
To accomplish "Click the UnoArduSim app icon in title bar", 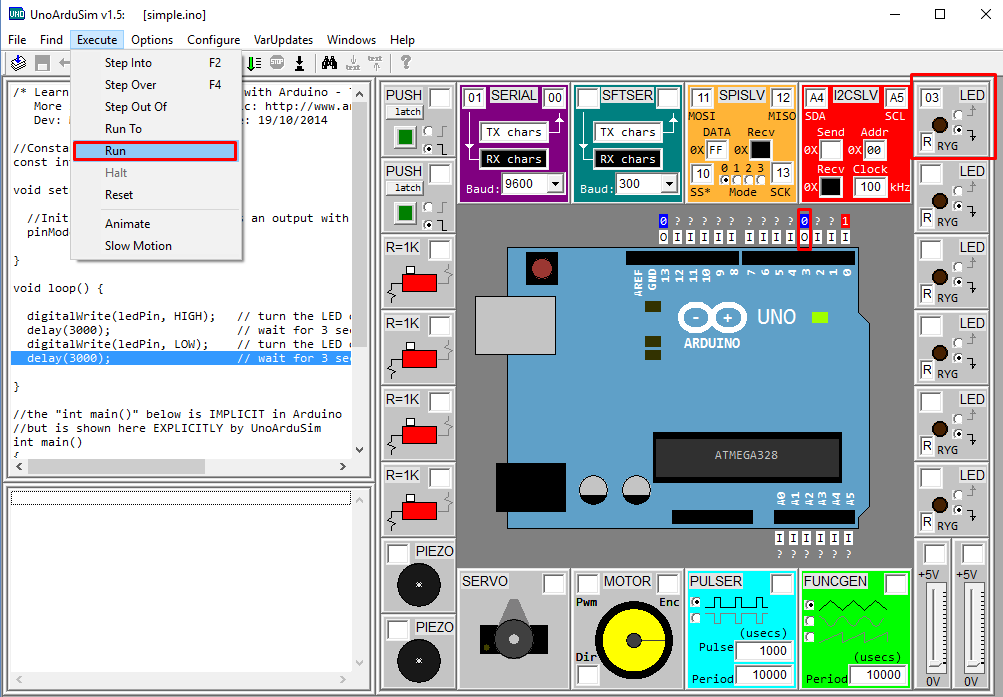I will (x=17, y=14).
